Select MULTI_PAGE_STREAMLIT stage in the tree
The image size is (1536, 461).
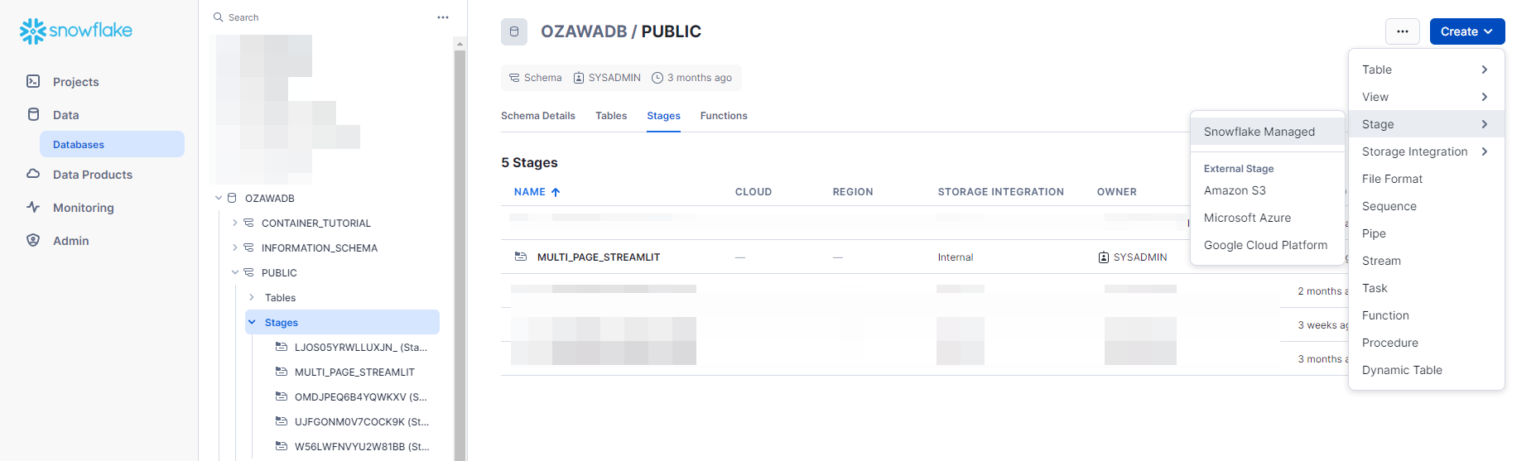click(354, 372)
